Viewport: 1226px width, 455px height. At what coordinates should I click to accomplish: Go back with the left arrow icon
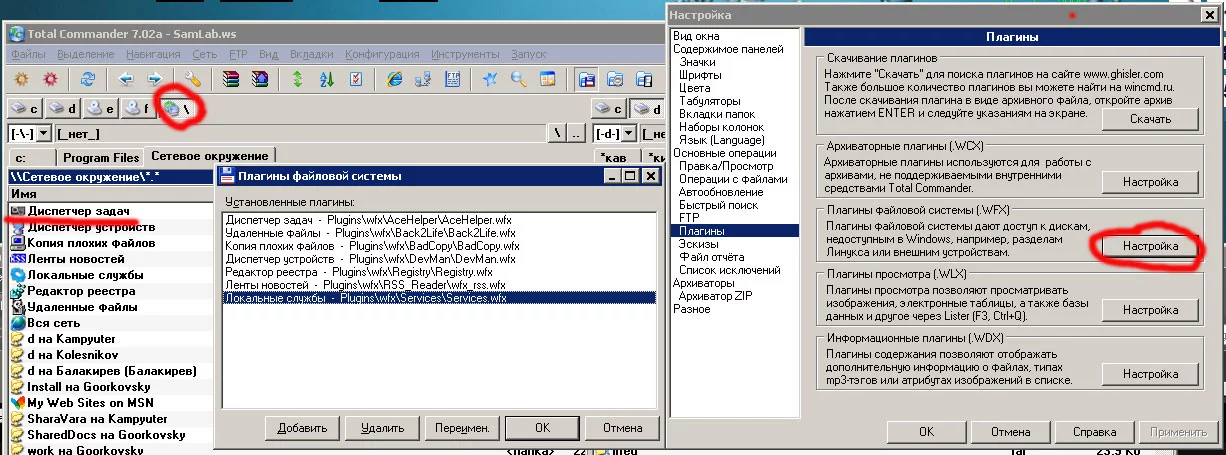126,78
